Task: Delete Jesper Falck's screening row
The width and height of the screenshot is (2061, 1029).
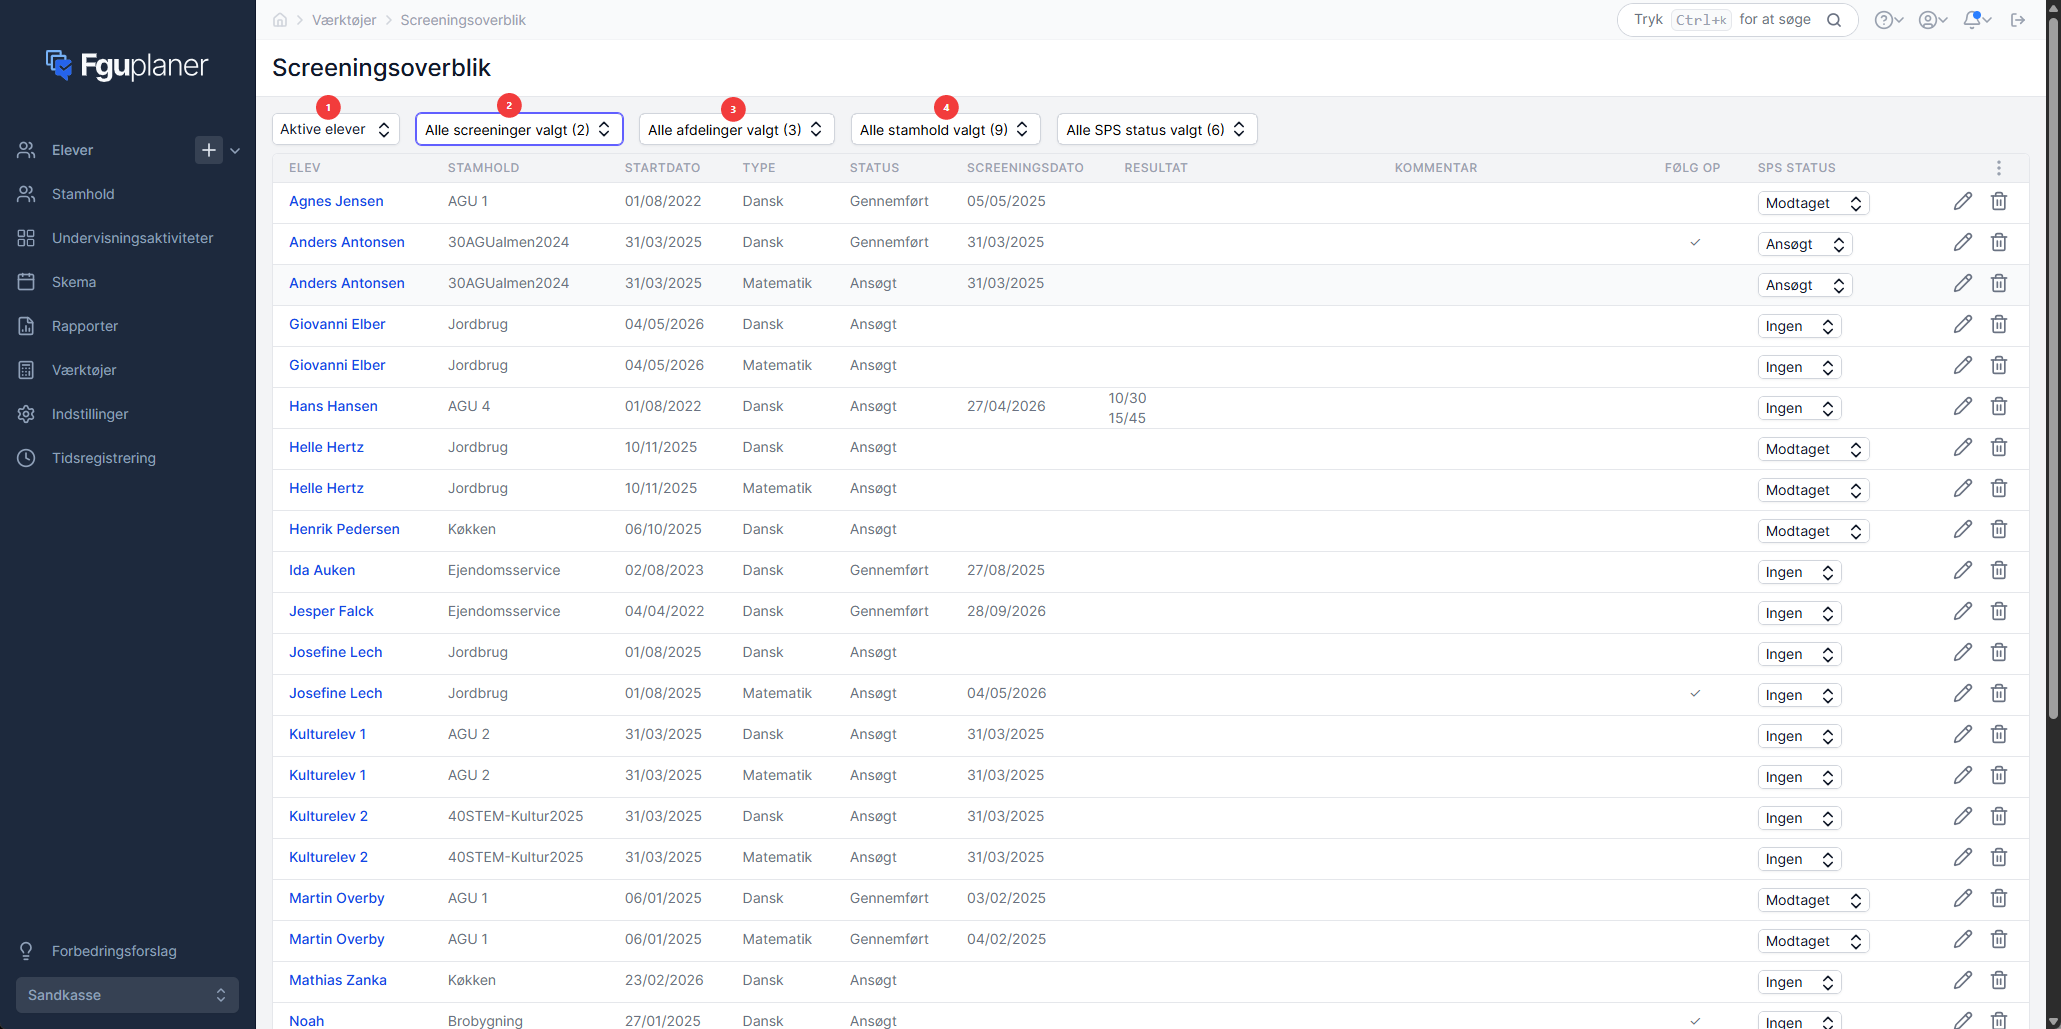Action: 1999,611
